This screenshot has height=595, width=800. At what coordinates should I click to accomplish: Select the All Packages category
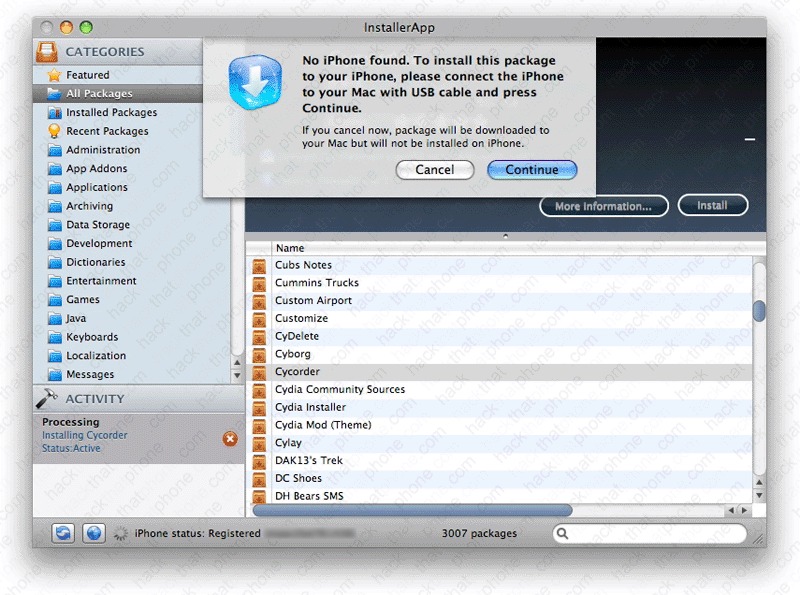click(98, 94)
